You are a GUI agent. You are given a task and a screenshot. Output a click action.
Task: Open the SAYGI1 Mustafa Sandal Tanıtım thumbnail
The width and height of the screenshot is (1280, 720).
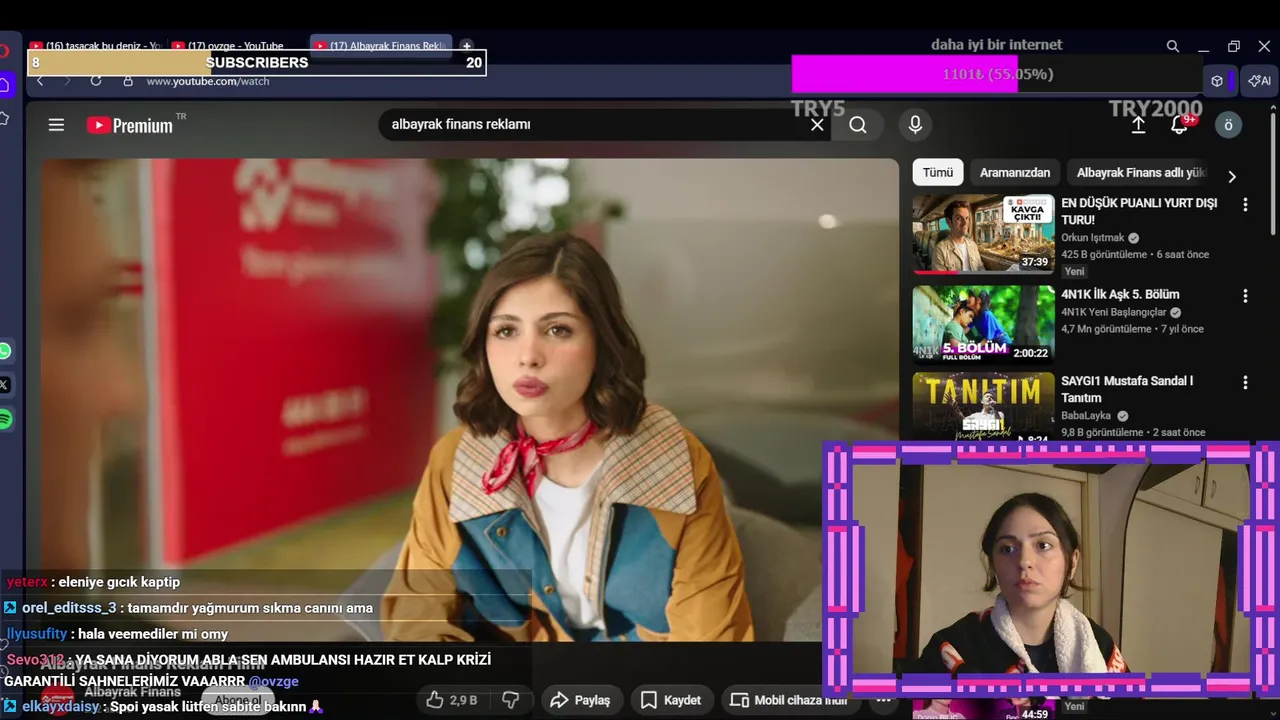983,406
